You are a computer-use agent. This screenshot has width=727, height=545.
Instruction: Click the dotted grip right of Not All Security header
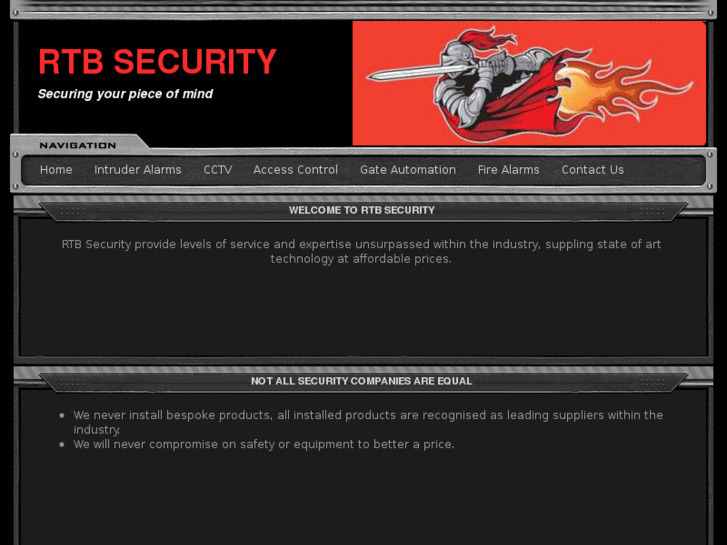tap(652, 382)
